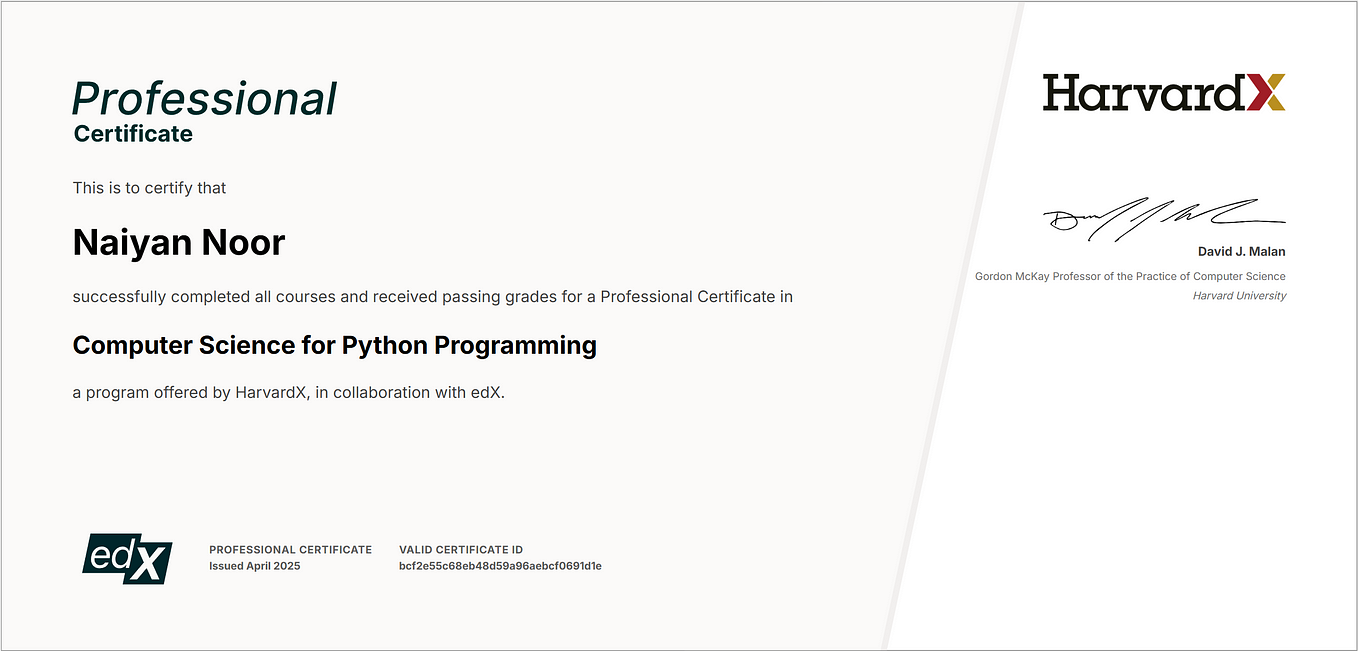Click 'a program offered by HarvardX' line
This screenshot has width=1358, height=651.
(289, 393)
